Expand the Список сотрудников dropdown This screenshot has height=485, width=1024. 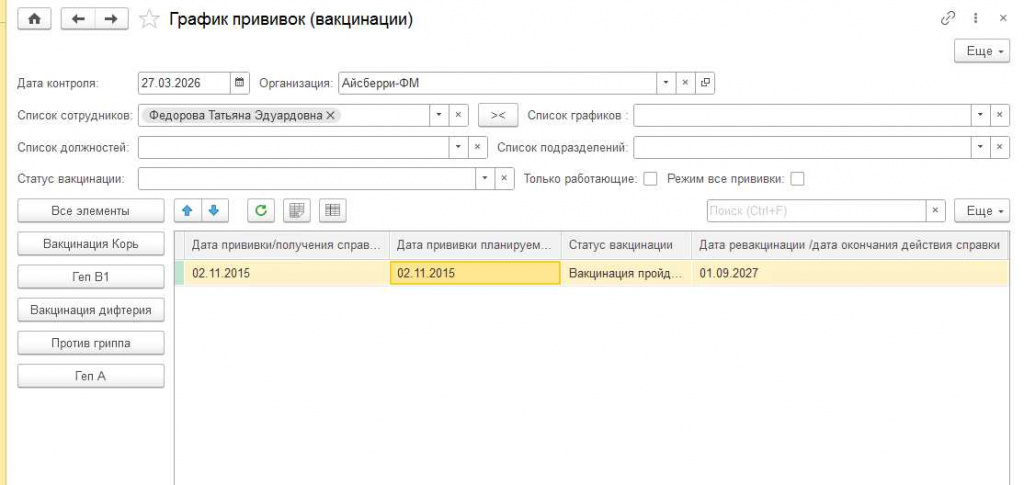(438, 115)
